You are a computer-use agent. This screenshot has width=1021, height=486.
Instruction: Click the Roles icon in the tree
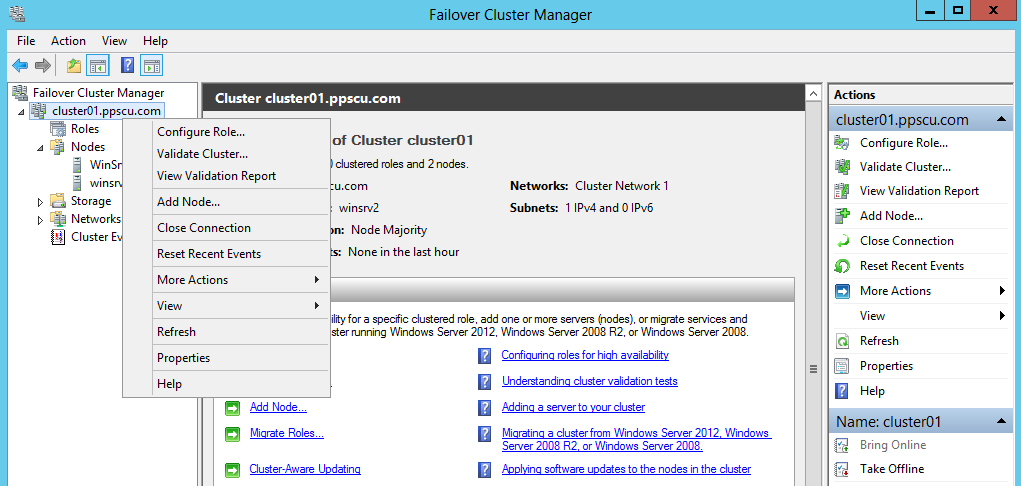[59, 129]
